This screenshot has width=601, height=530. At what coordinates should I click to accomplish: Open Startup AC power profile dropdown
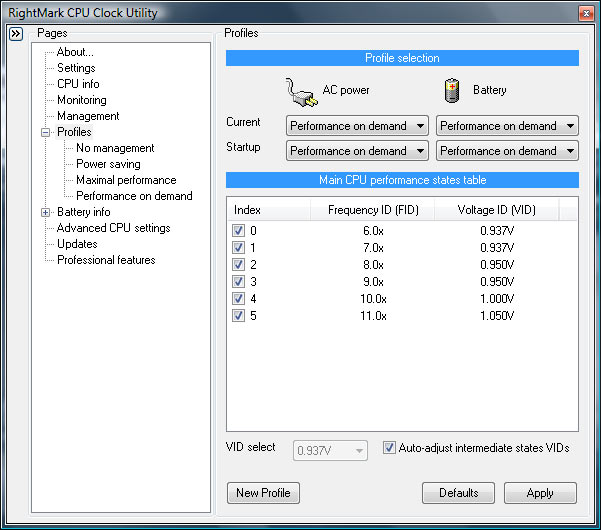pos(357,151)
